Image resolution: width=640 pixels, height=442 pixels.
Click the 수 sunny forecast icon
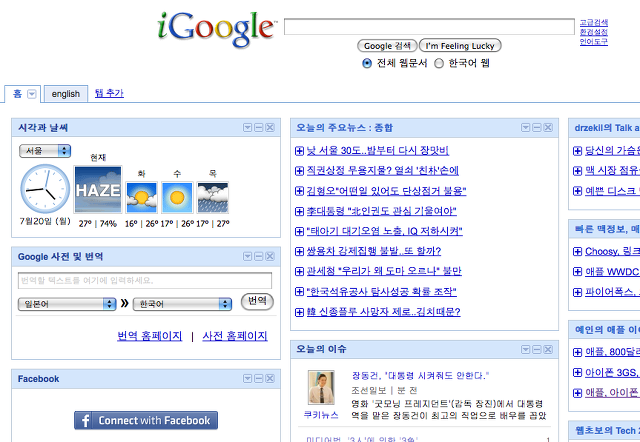tap(177, 198)
